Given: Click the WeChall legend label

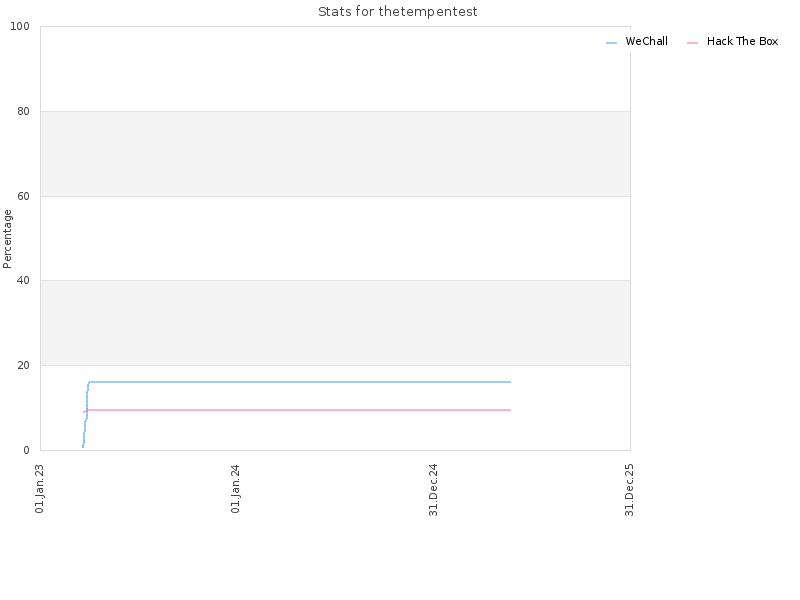Looking at the screenshot, I should [x=646, y=41].
